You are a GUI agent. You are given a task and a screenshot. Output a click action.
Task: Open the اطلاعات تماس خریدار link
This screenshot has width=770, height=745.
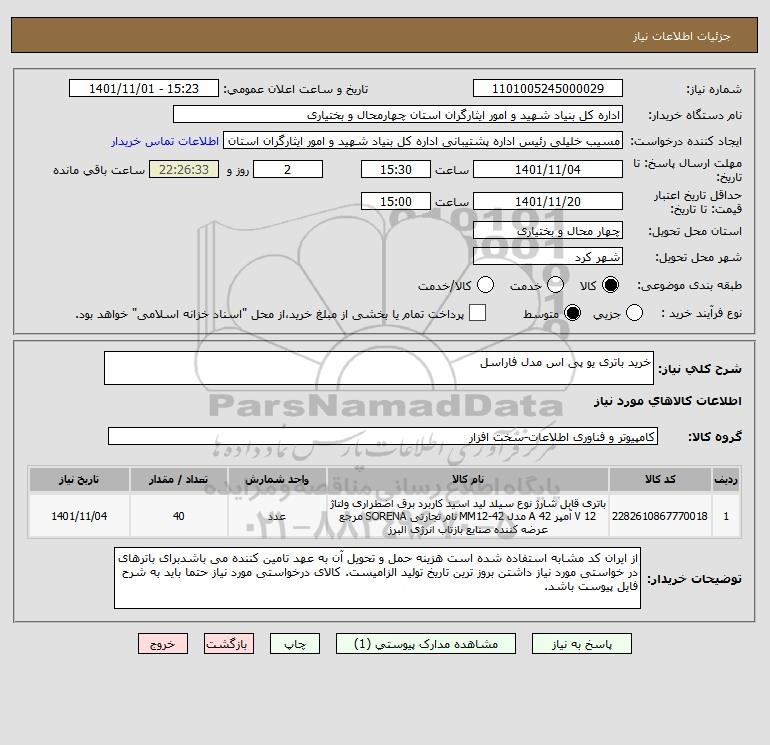coord(165,141)
